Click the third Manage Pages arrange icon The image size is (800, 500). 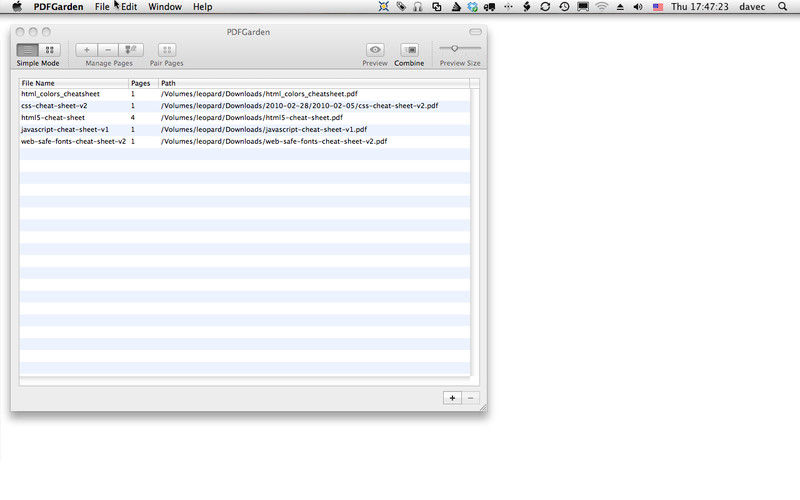(x=131, y=50)
